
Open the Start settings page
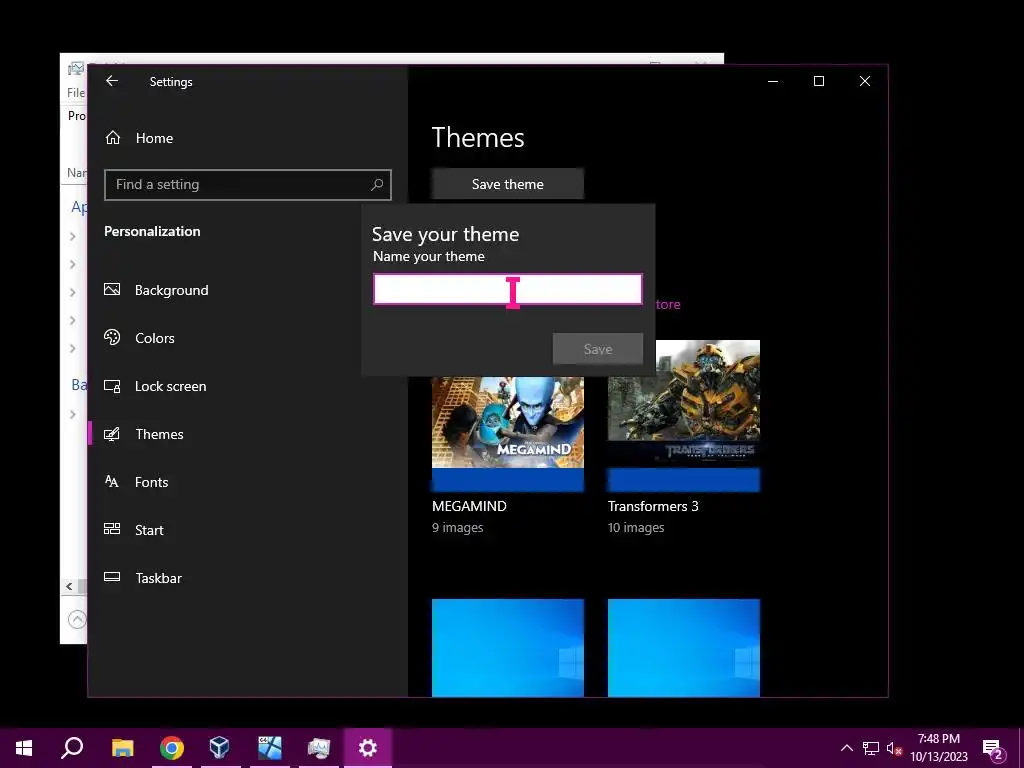tap(134, 530)
